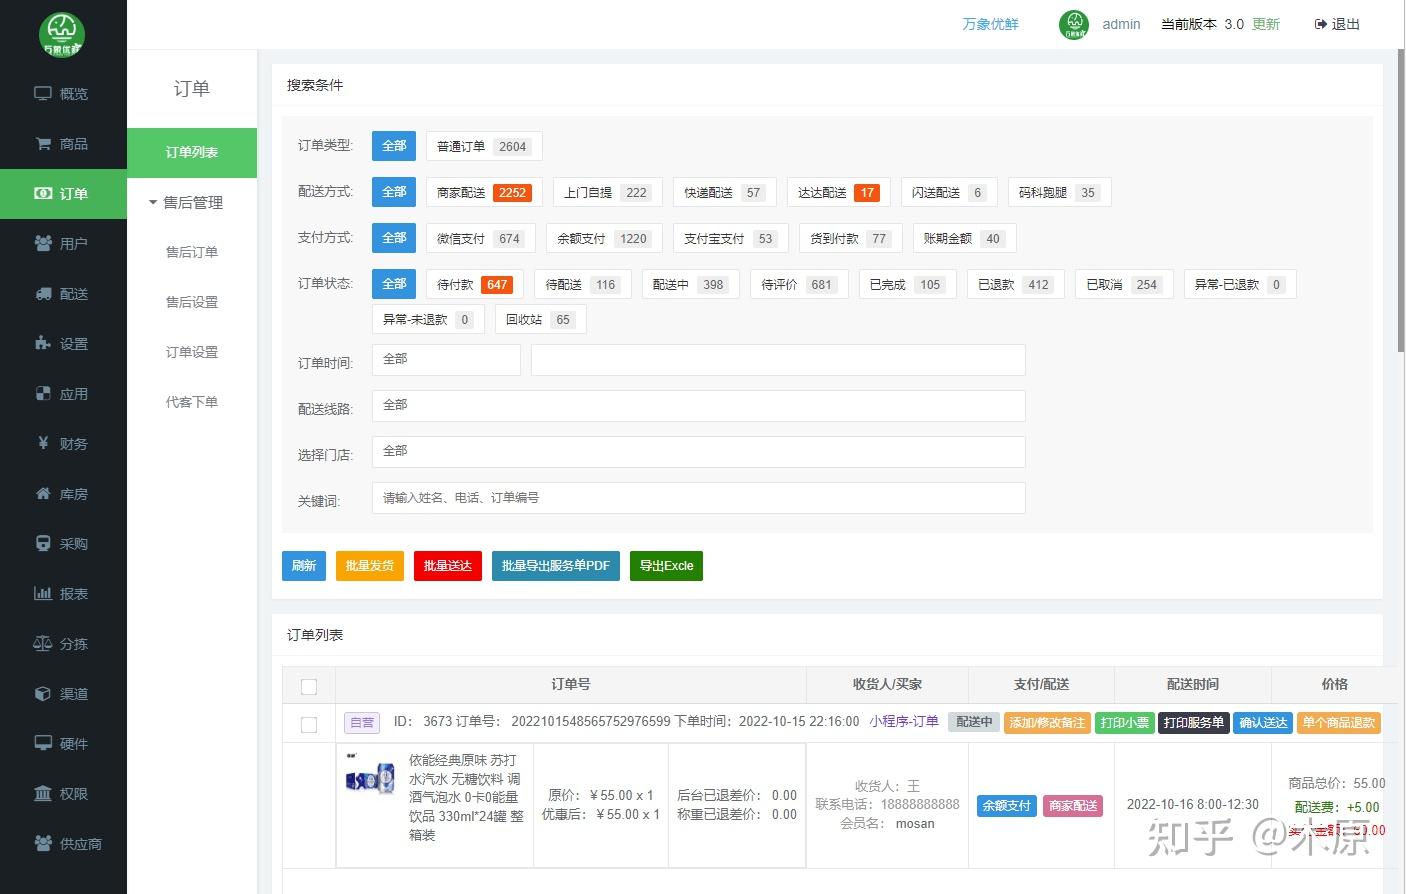Open 财务 yen icon sidebar item

[62, 444]
